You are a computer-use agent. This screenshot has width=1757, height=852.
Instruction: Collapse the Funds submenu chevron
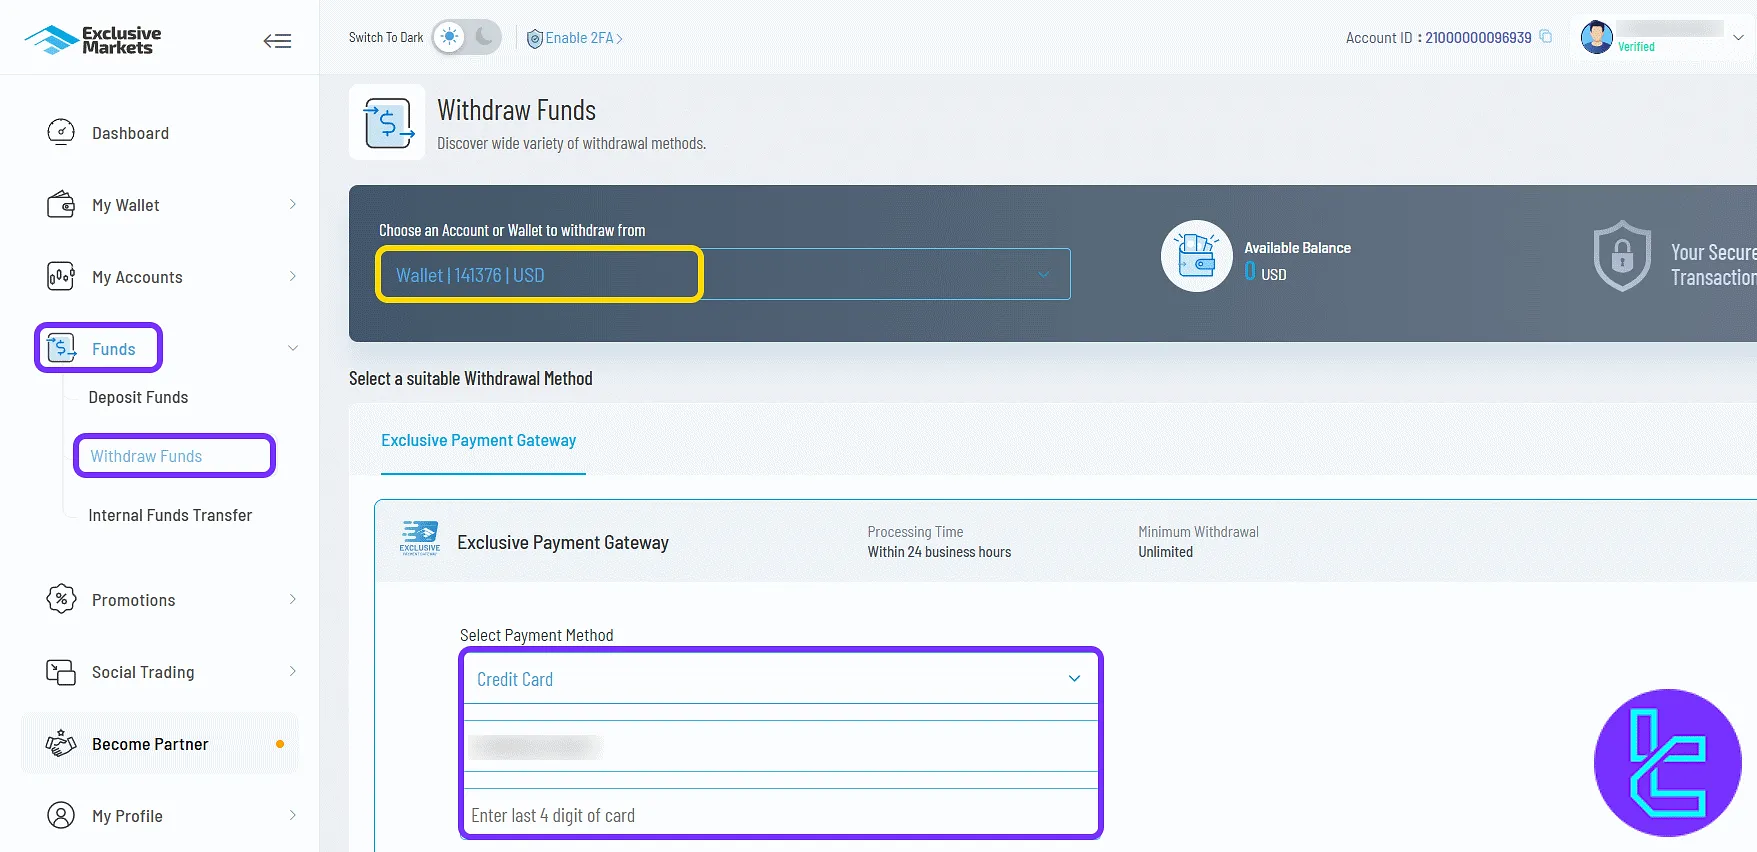292,348
